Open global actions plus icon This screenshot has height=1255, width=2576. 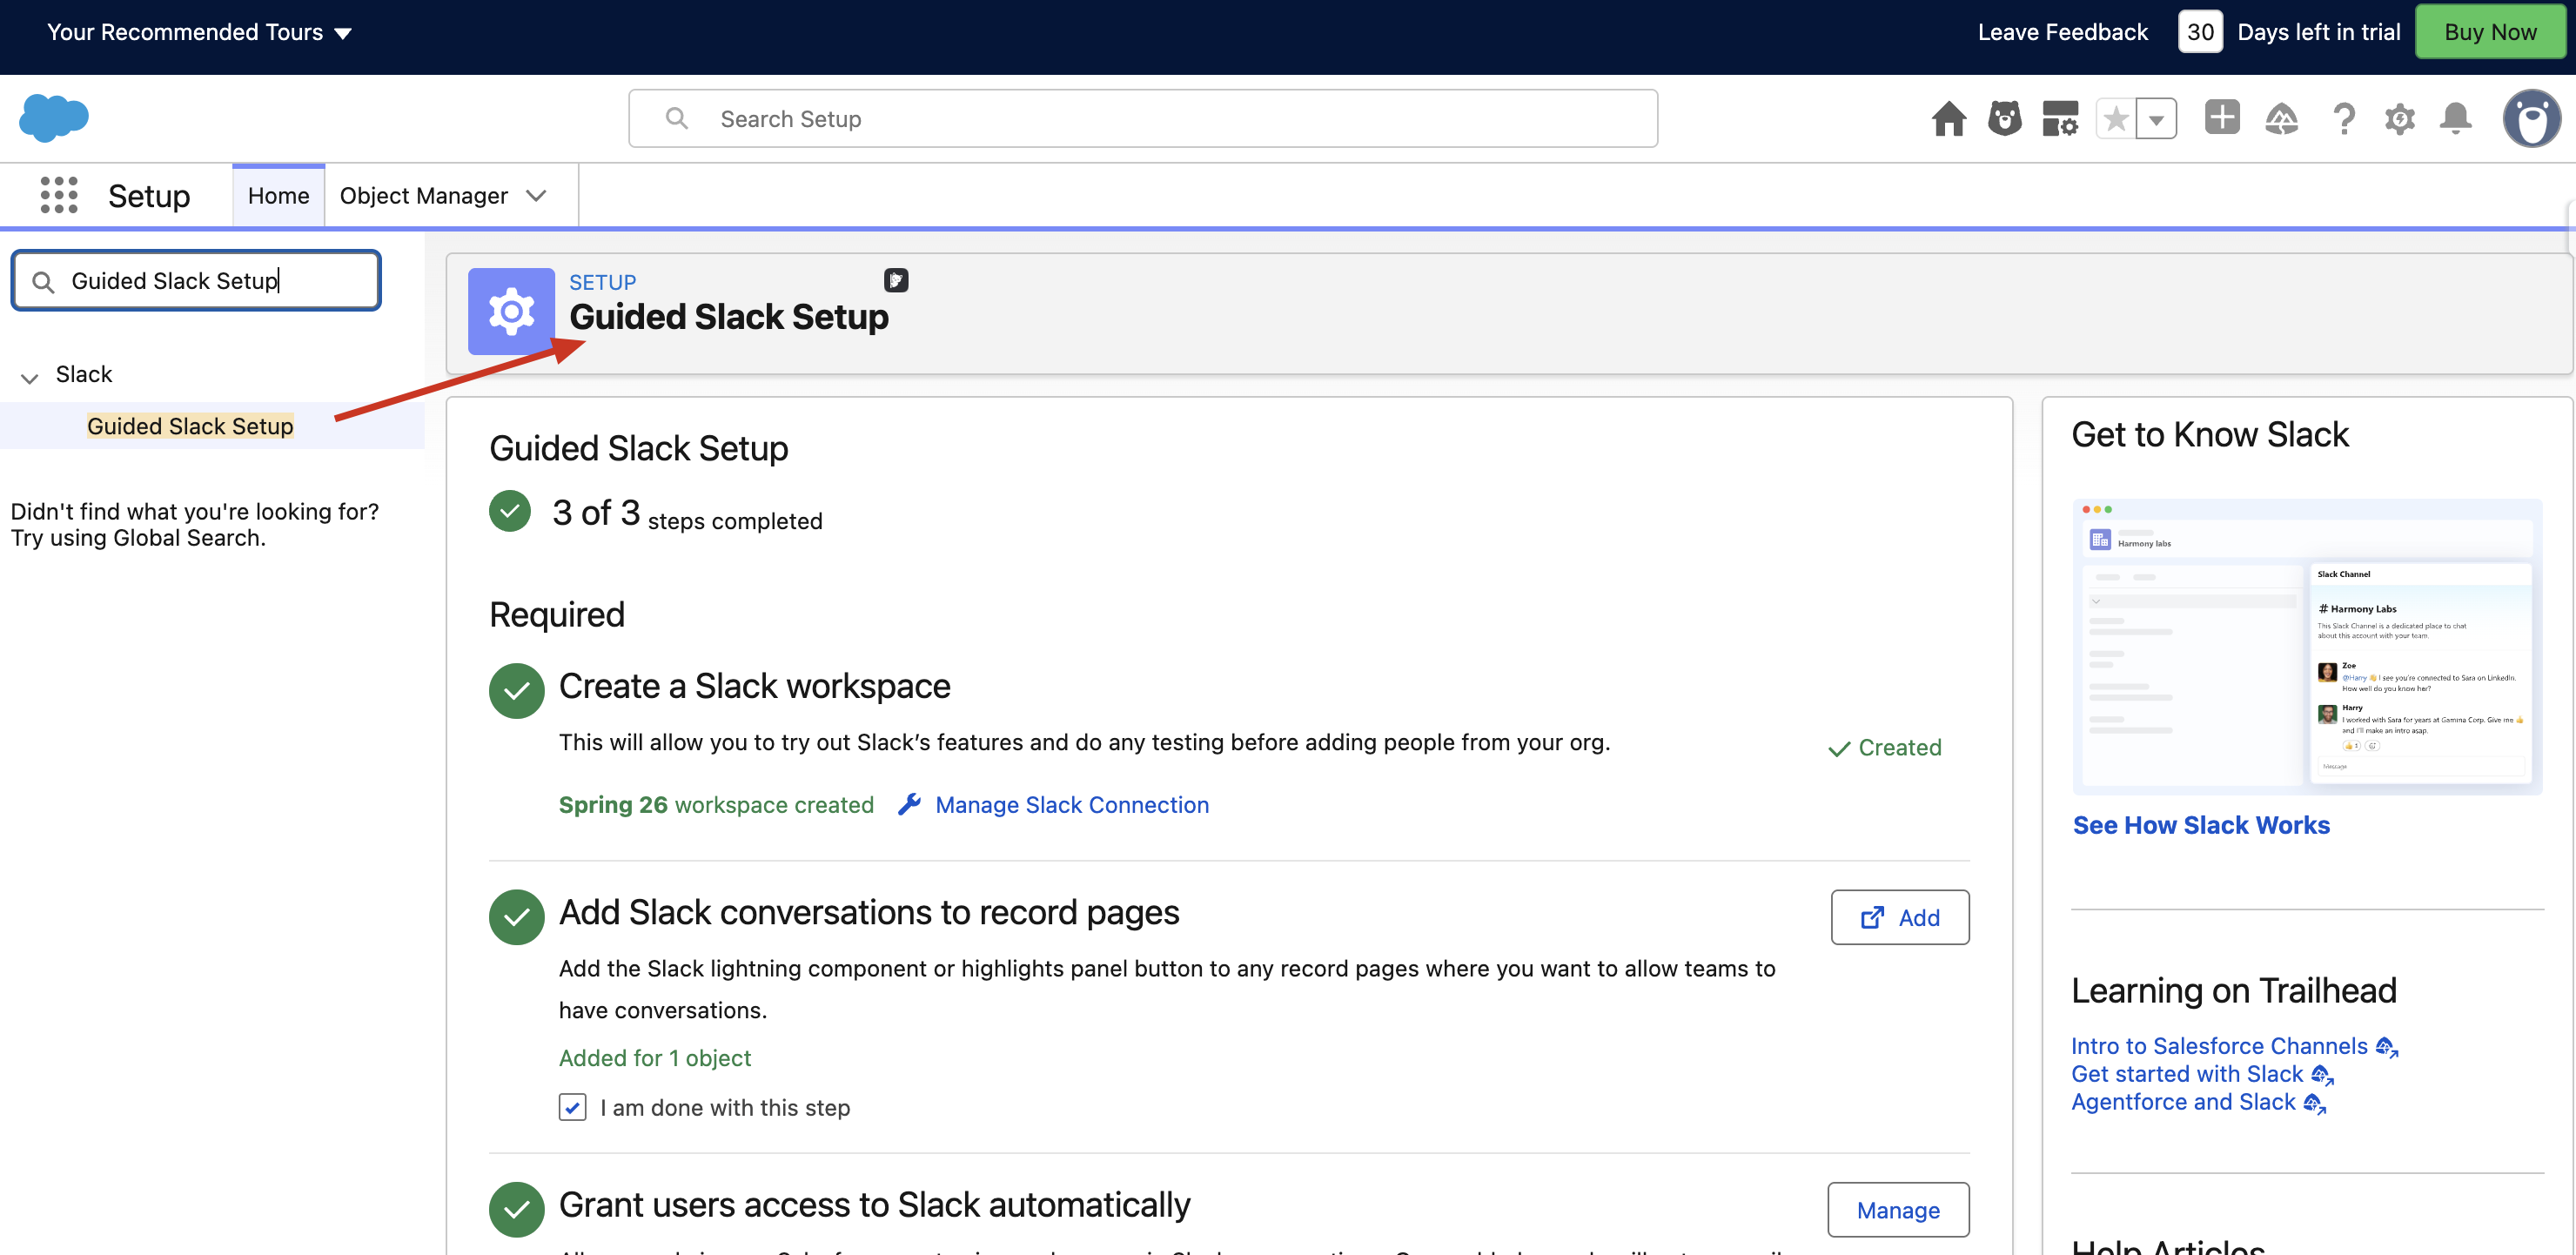pyautogui.click(x=2222, y=117)
